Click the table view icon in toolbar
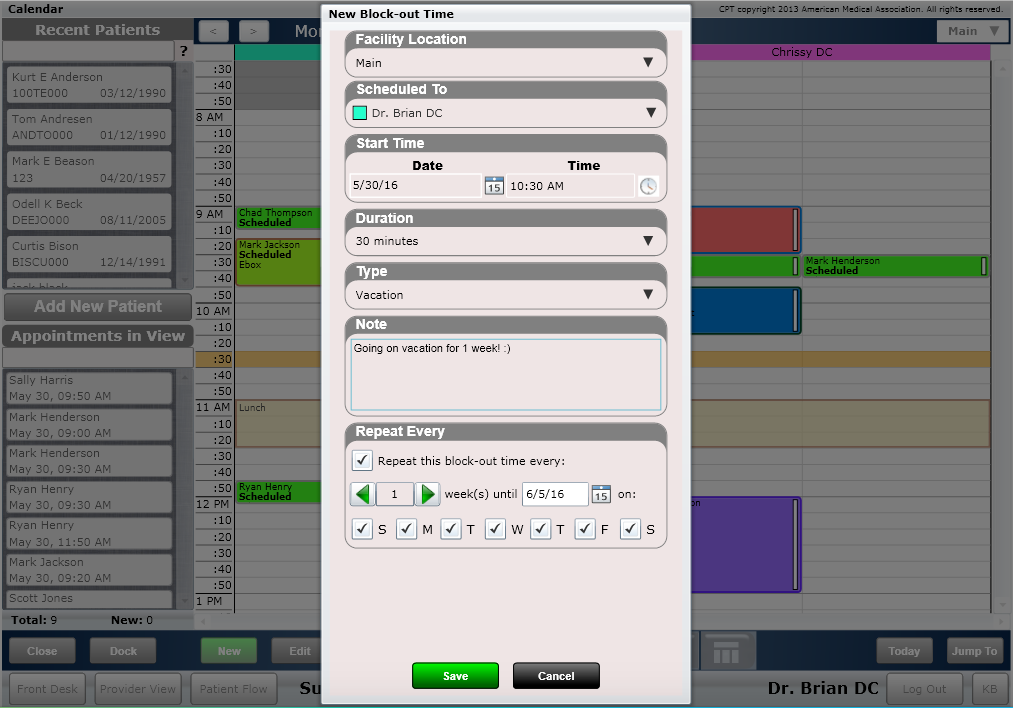The width and height of the screenshot is (1013, 708). (x=727, y=651)
